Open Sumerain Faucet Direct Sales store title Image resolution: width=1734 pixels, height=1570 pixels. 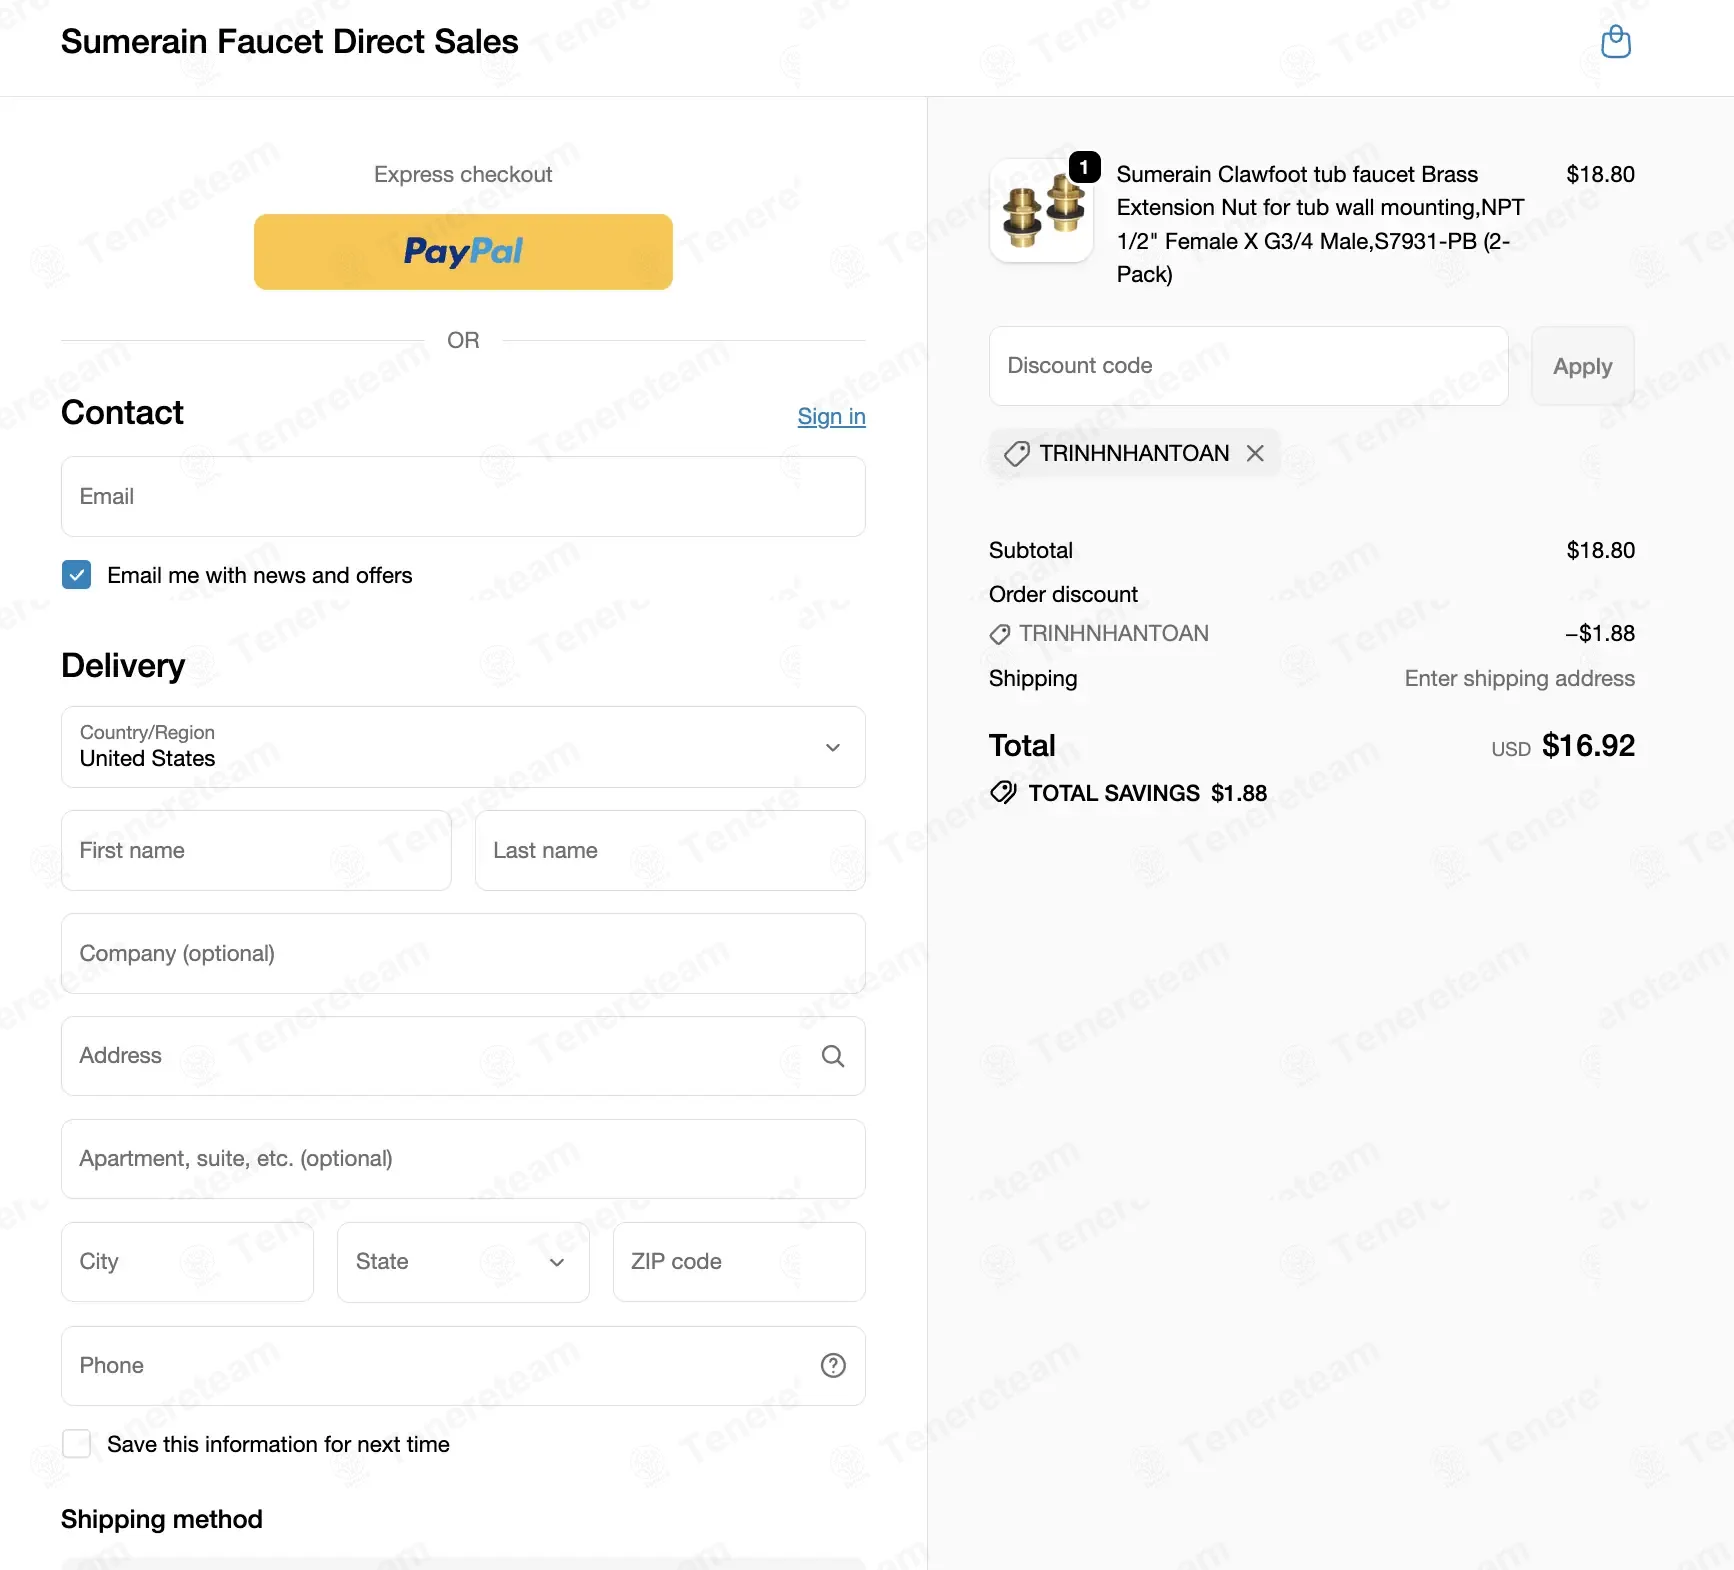(x=289, y=42)
